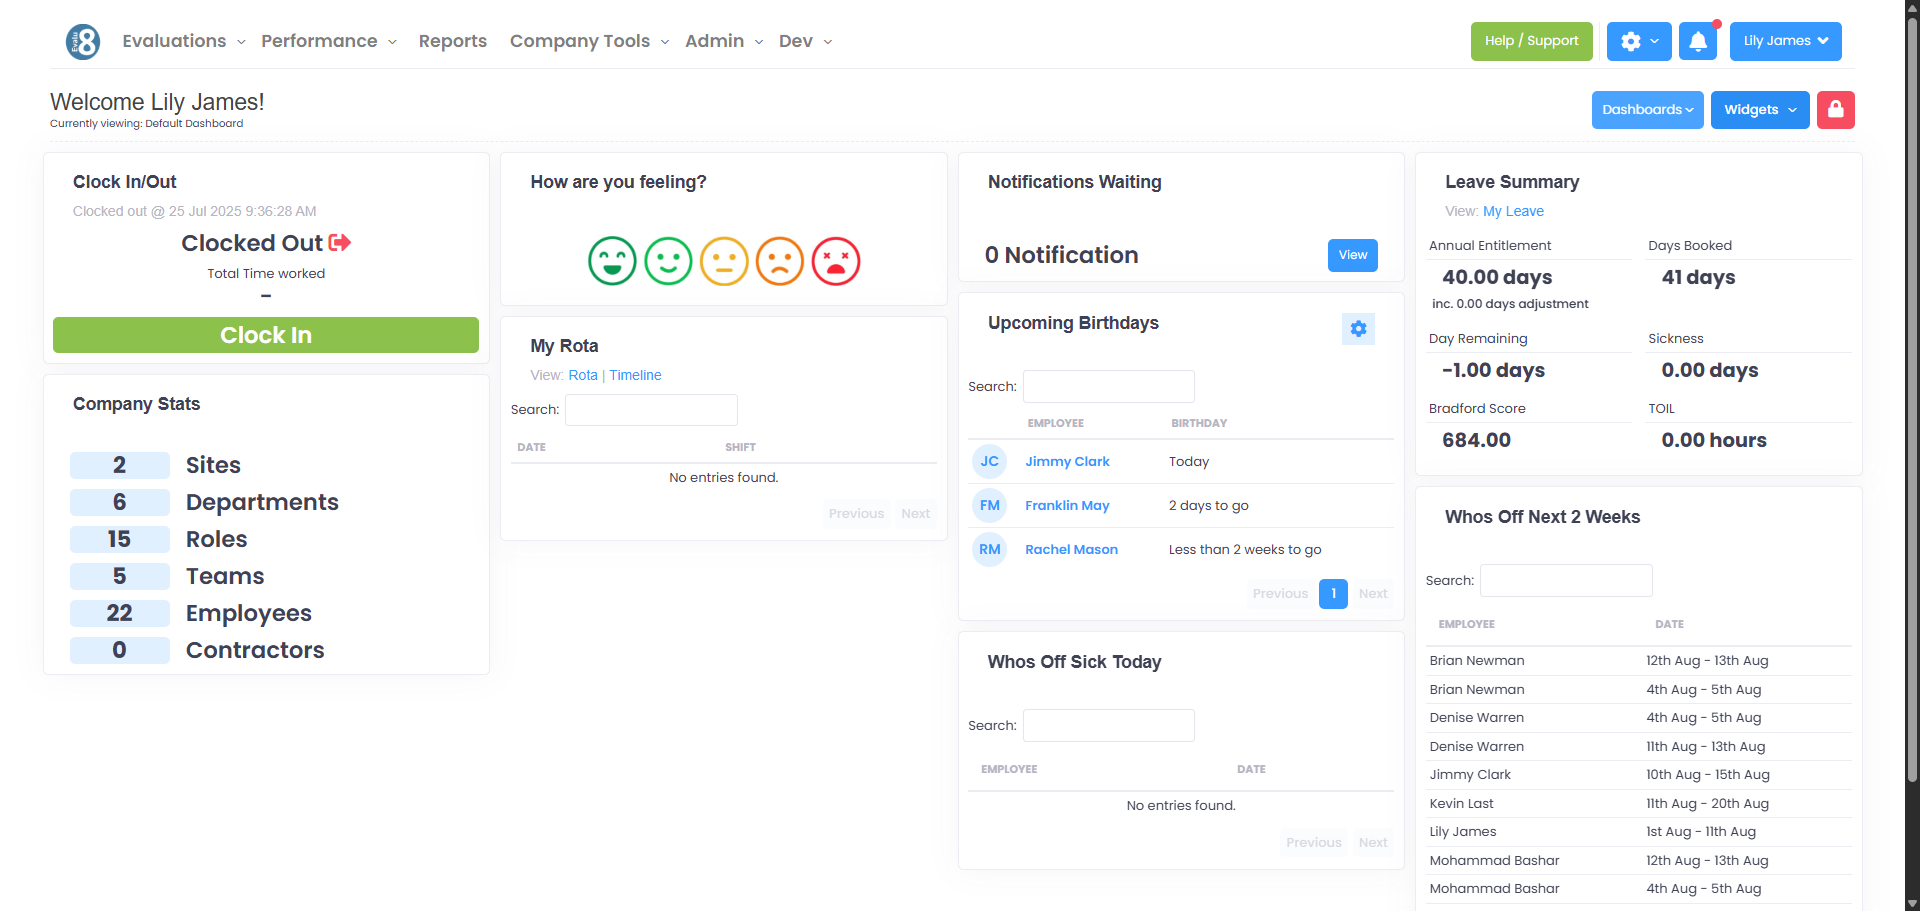Screen dimensions: 1920x911
Task: Click the 22 Employees count
Action: (120, 613)
